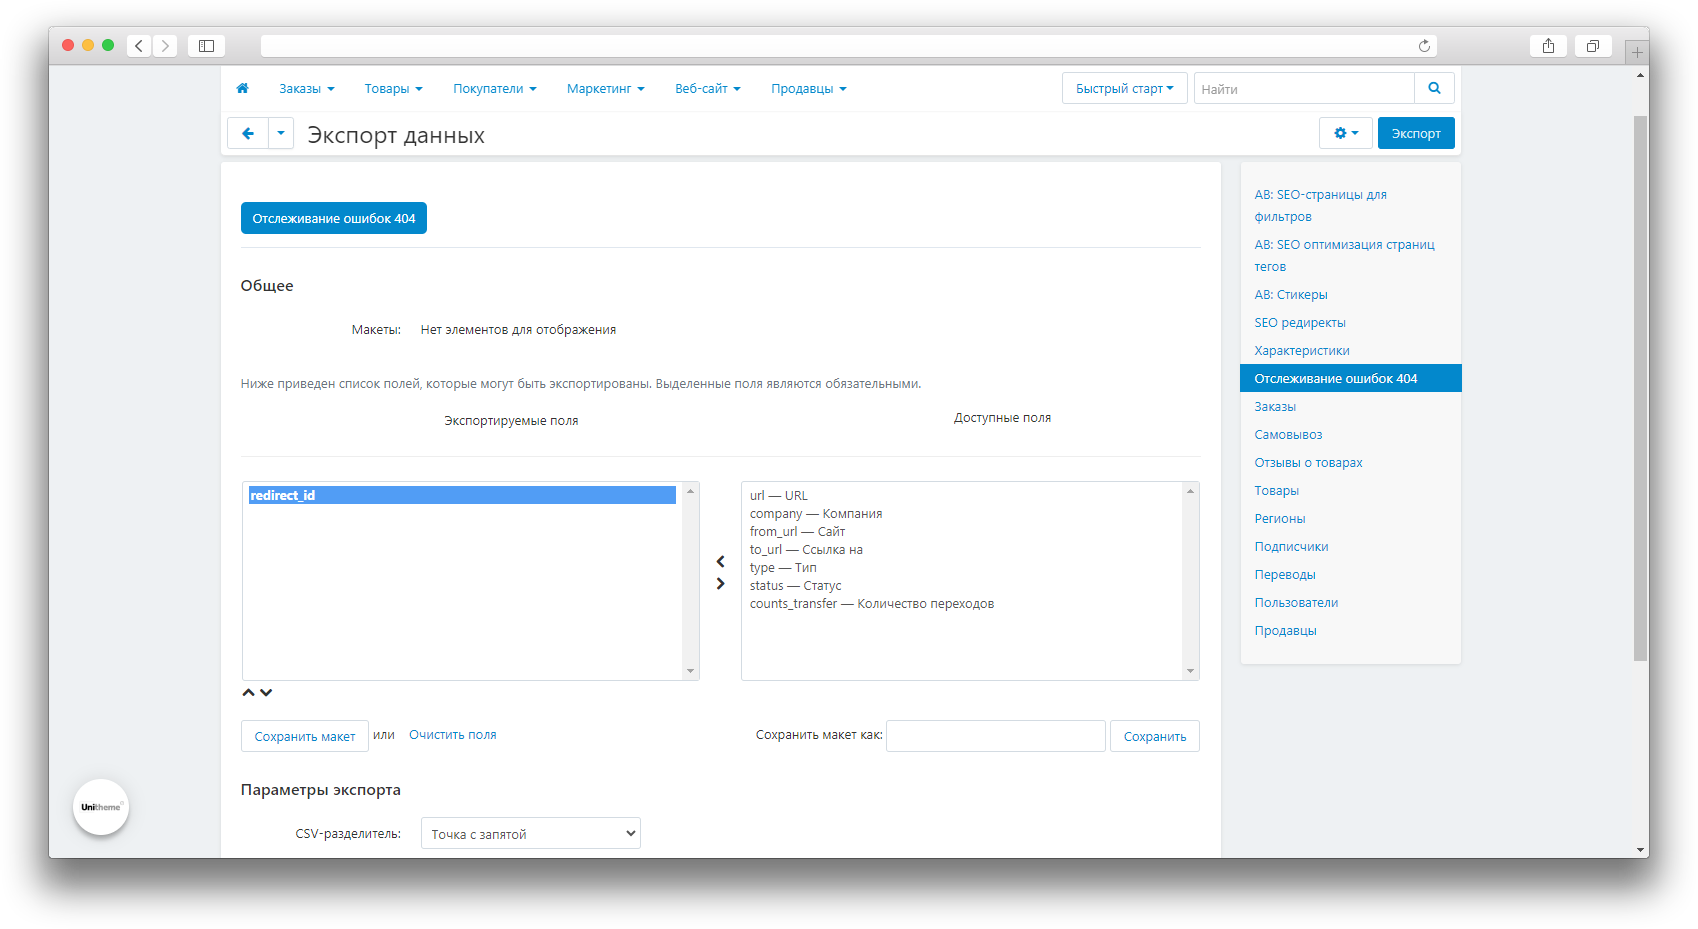Click Очистить поля link

[x=453, y=735]
